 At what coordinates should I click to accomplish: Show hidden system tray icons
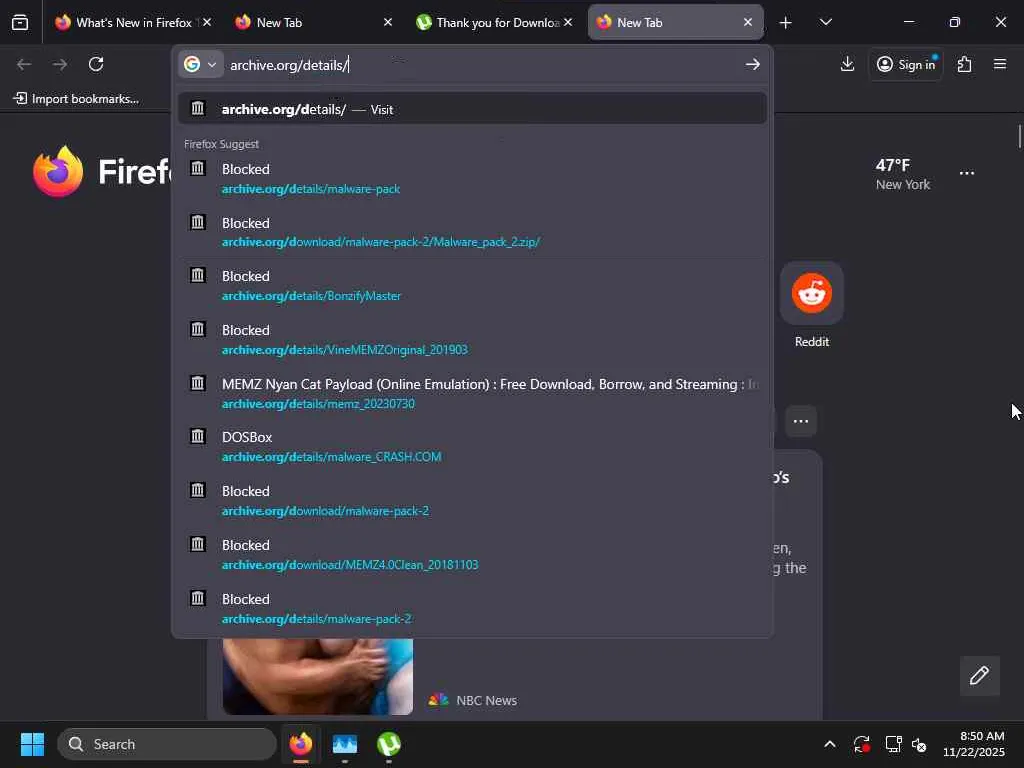(x=829, y=744)
